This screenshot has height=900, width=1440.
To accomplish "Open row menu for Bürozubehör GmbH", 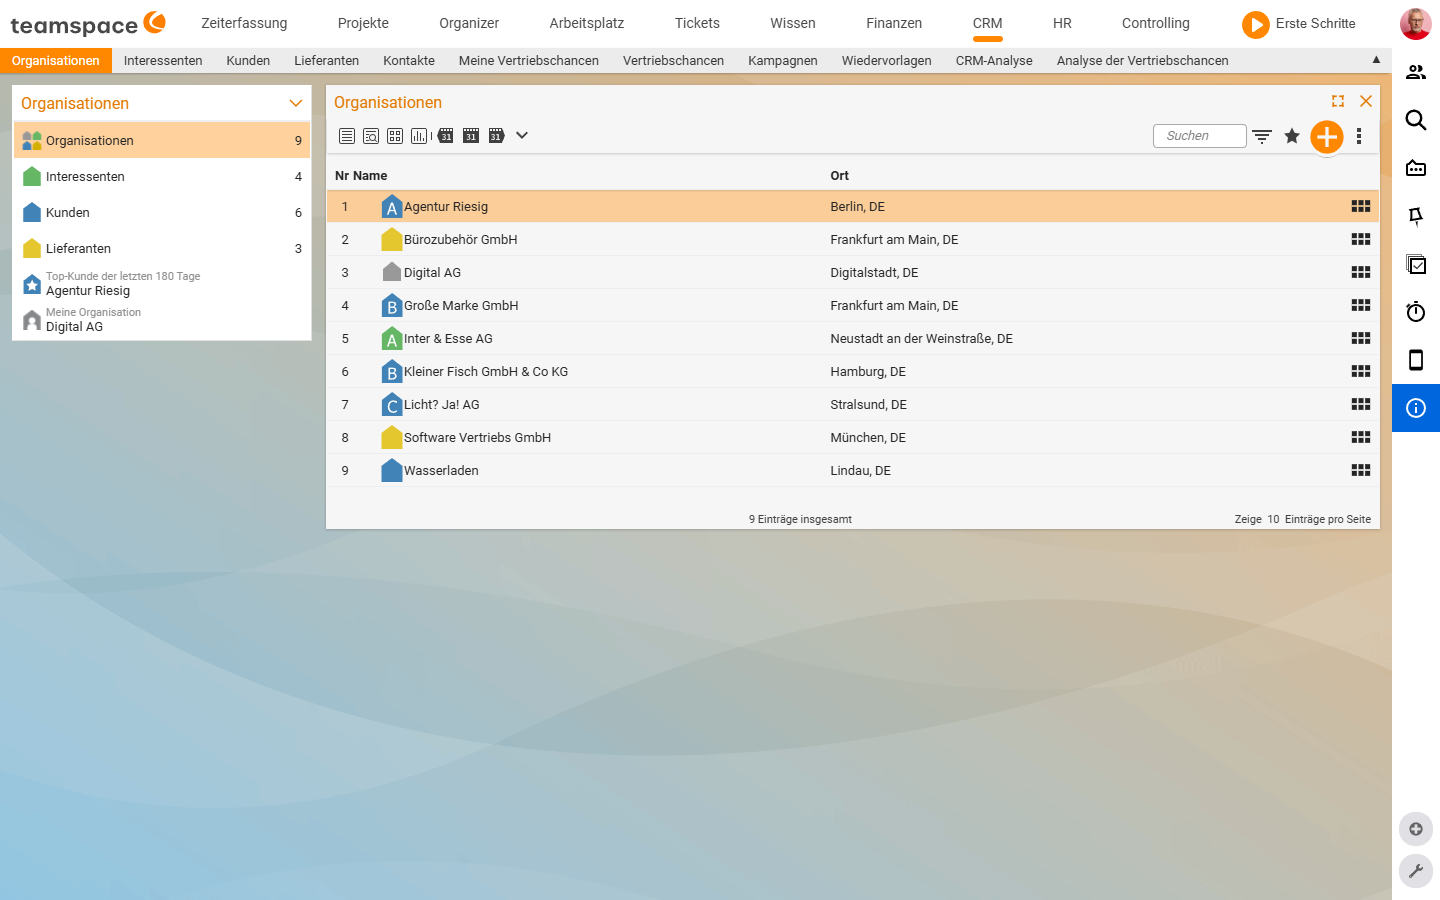I will tap(1361, 239).
